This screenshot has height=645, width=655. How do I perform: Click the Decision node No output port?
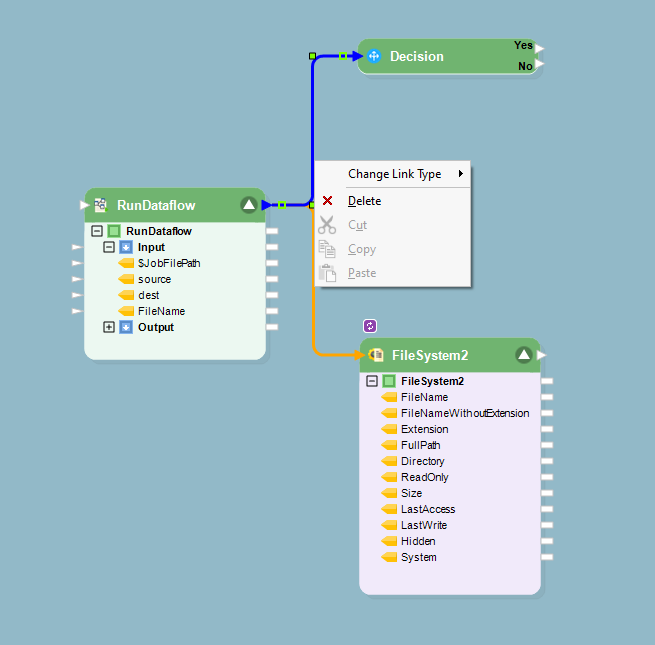539,66
